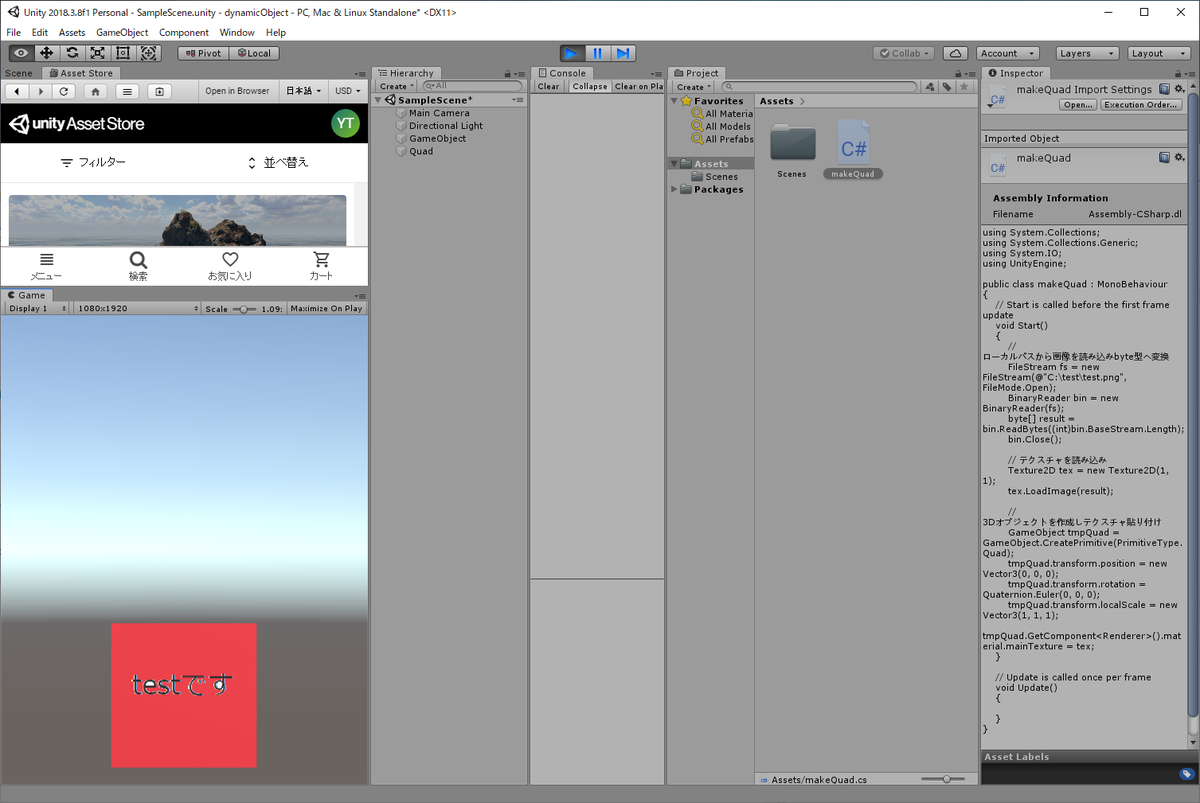Toggle the Inspector panel lock

click(1180, 73)
